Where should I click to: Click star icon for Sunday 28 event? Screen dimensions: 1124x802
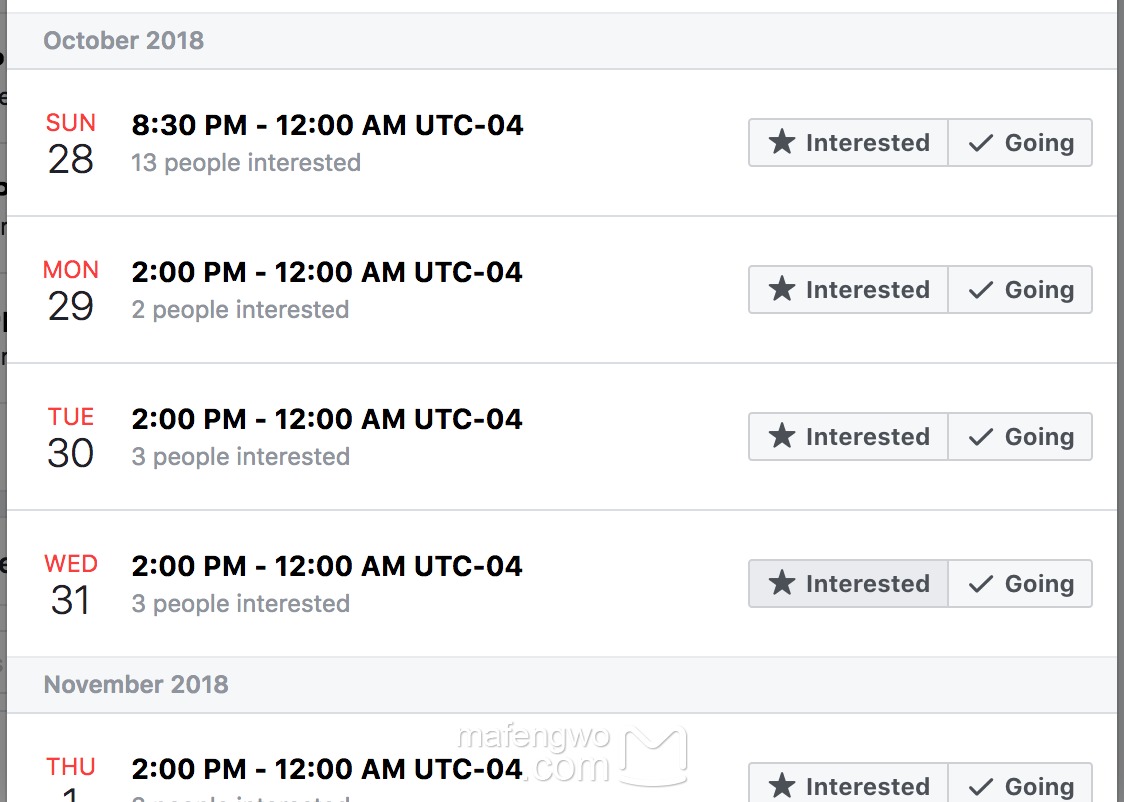[x=782, y=142]
